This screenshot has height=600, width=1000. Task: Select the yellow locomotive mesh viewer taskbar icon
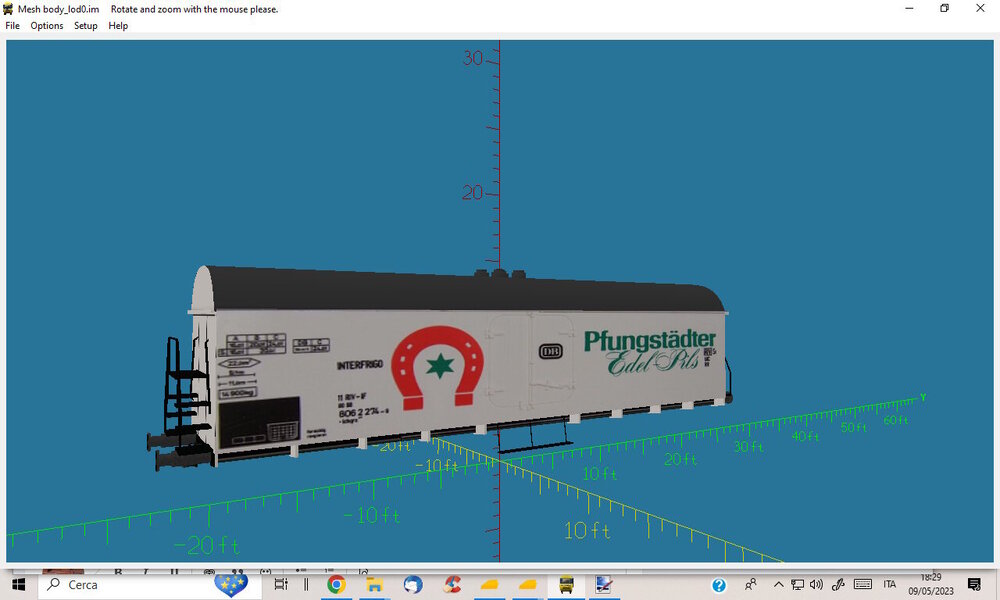566,584
